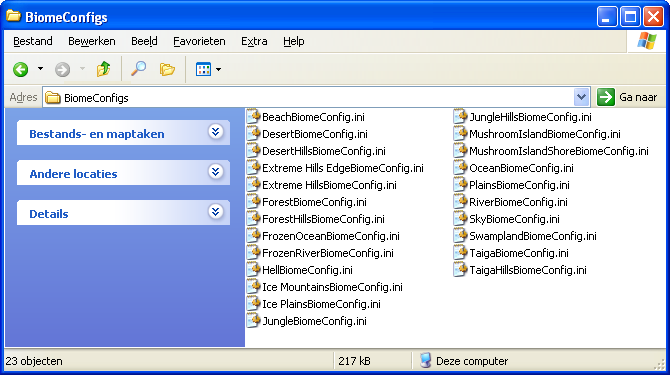Open the Views toolbar button
Image resolution: width=670 pixels, height=375 pixels.
[203, 69]
